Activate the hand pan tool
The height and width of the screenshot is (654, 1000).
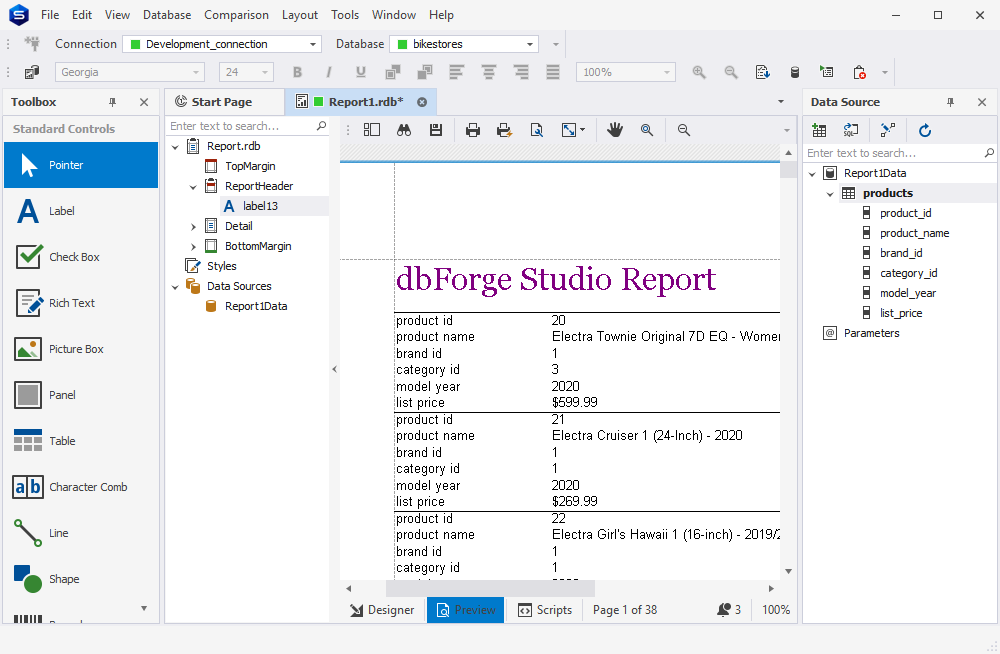pyautogui.click(x=615, y=130)
